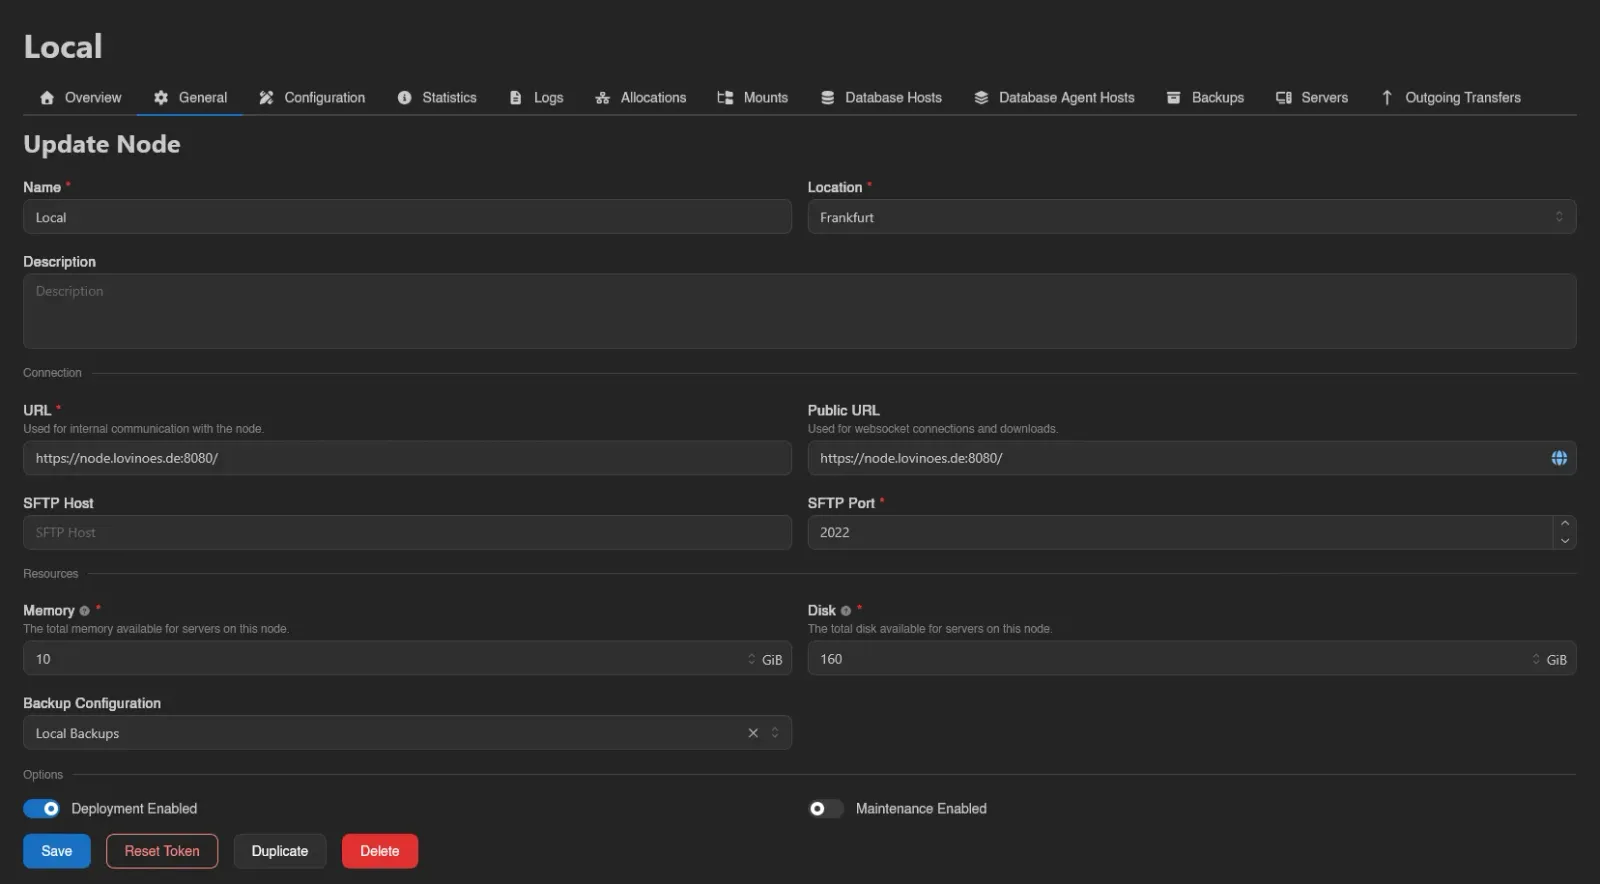
Task: Toggle the Maintenance Enabled switch
Action: click(x=826, y=808)
